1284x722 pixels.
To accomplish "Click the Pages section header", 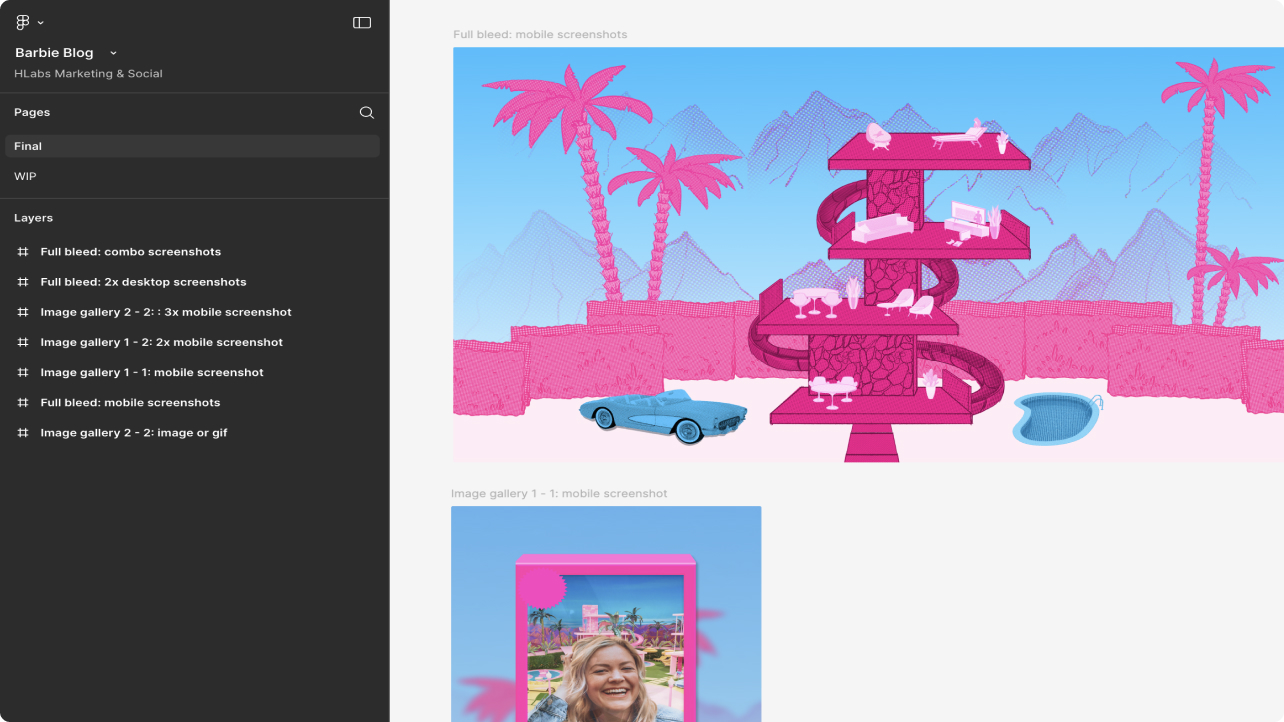I will [x=32, y=112].
